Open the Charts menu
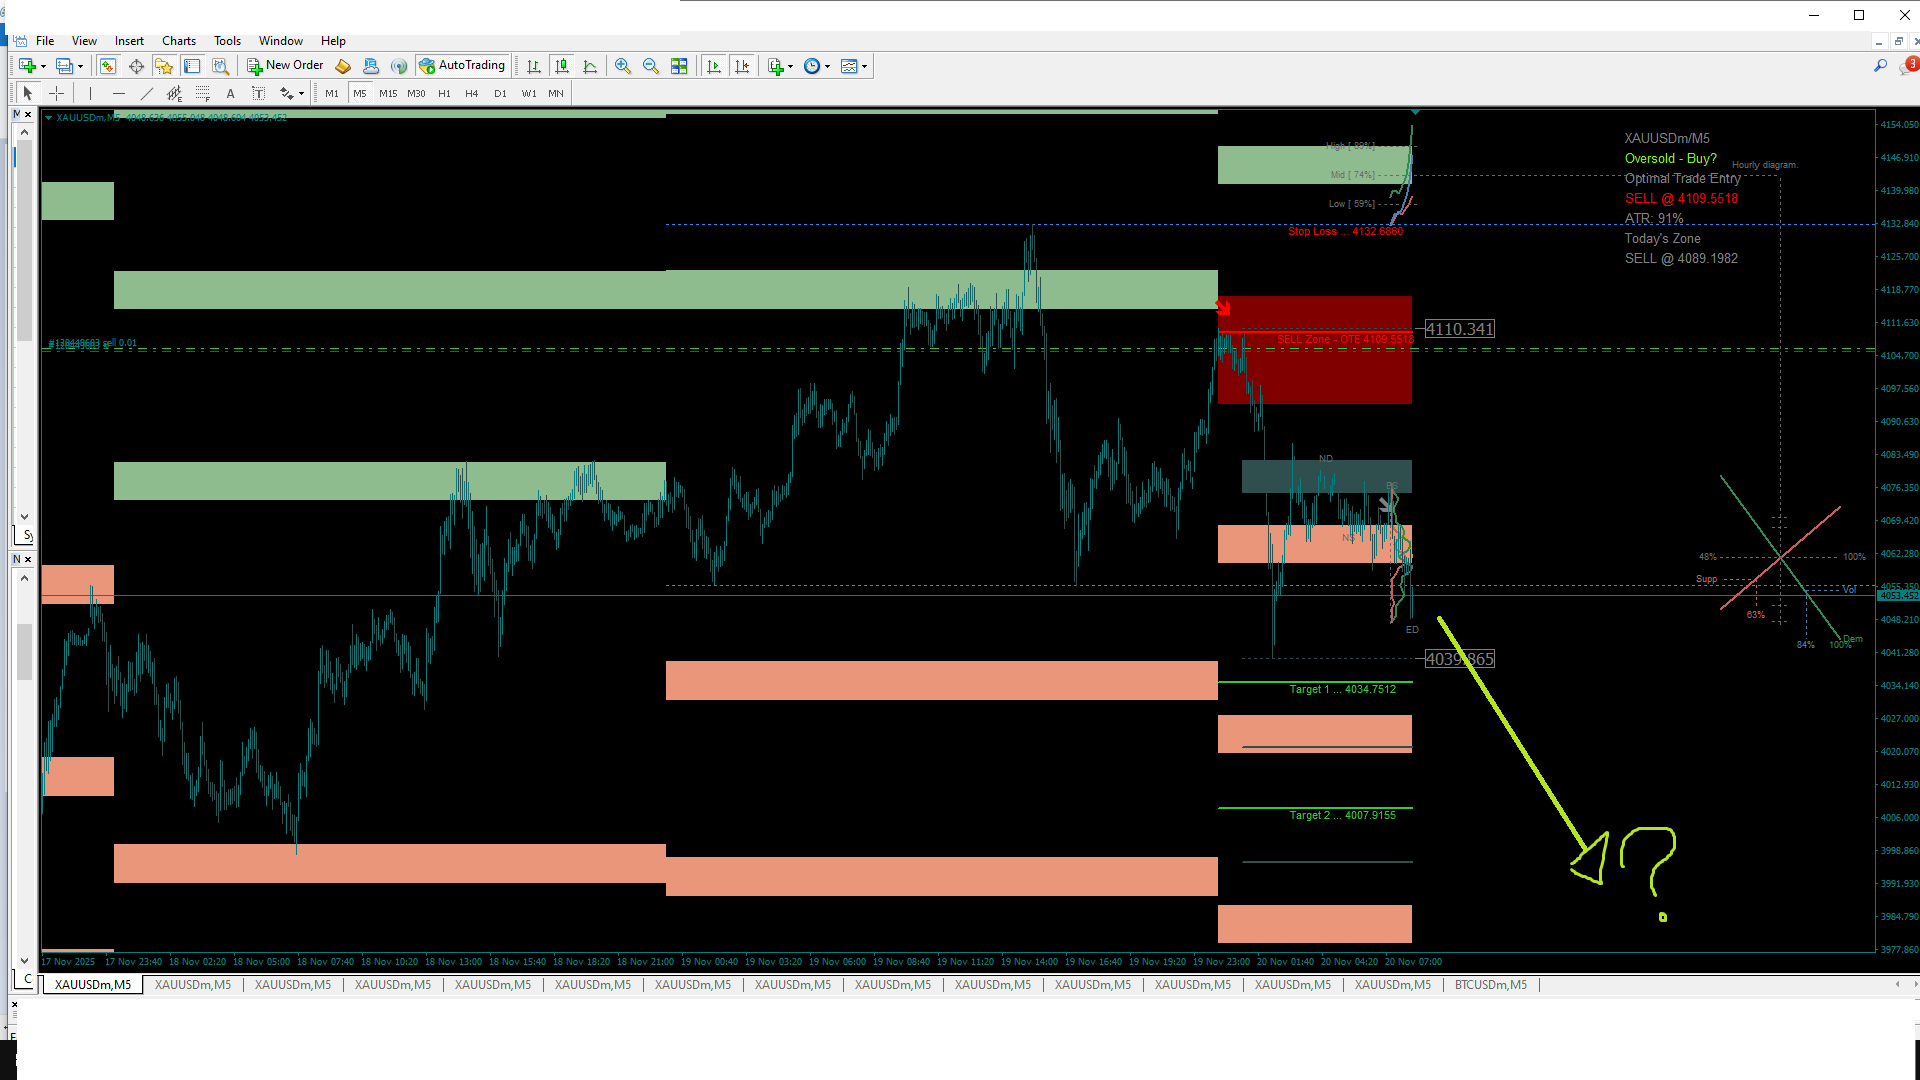This screenshot has width=1920, height=1080. (x=179, y=41)
